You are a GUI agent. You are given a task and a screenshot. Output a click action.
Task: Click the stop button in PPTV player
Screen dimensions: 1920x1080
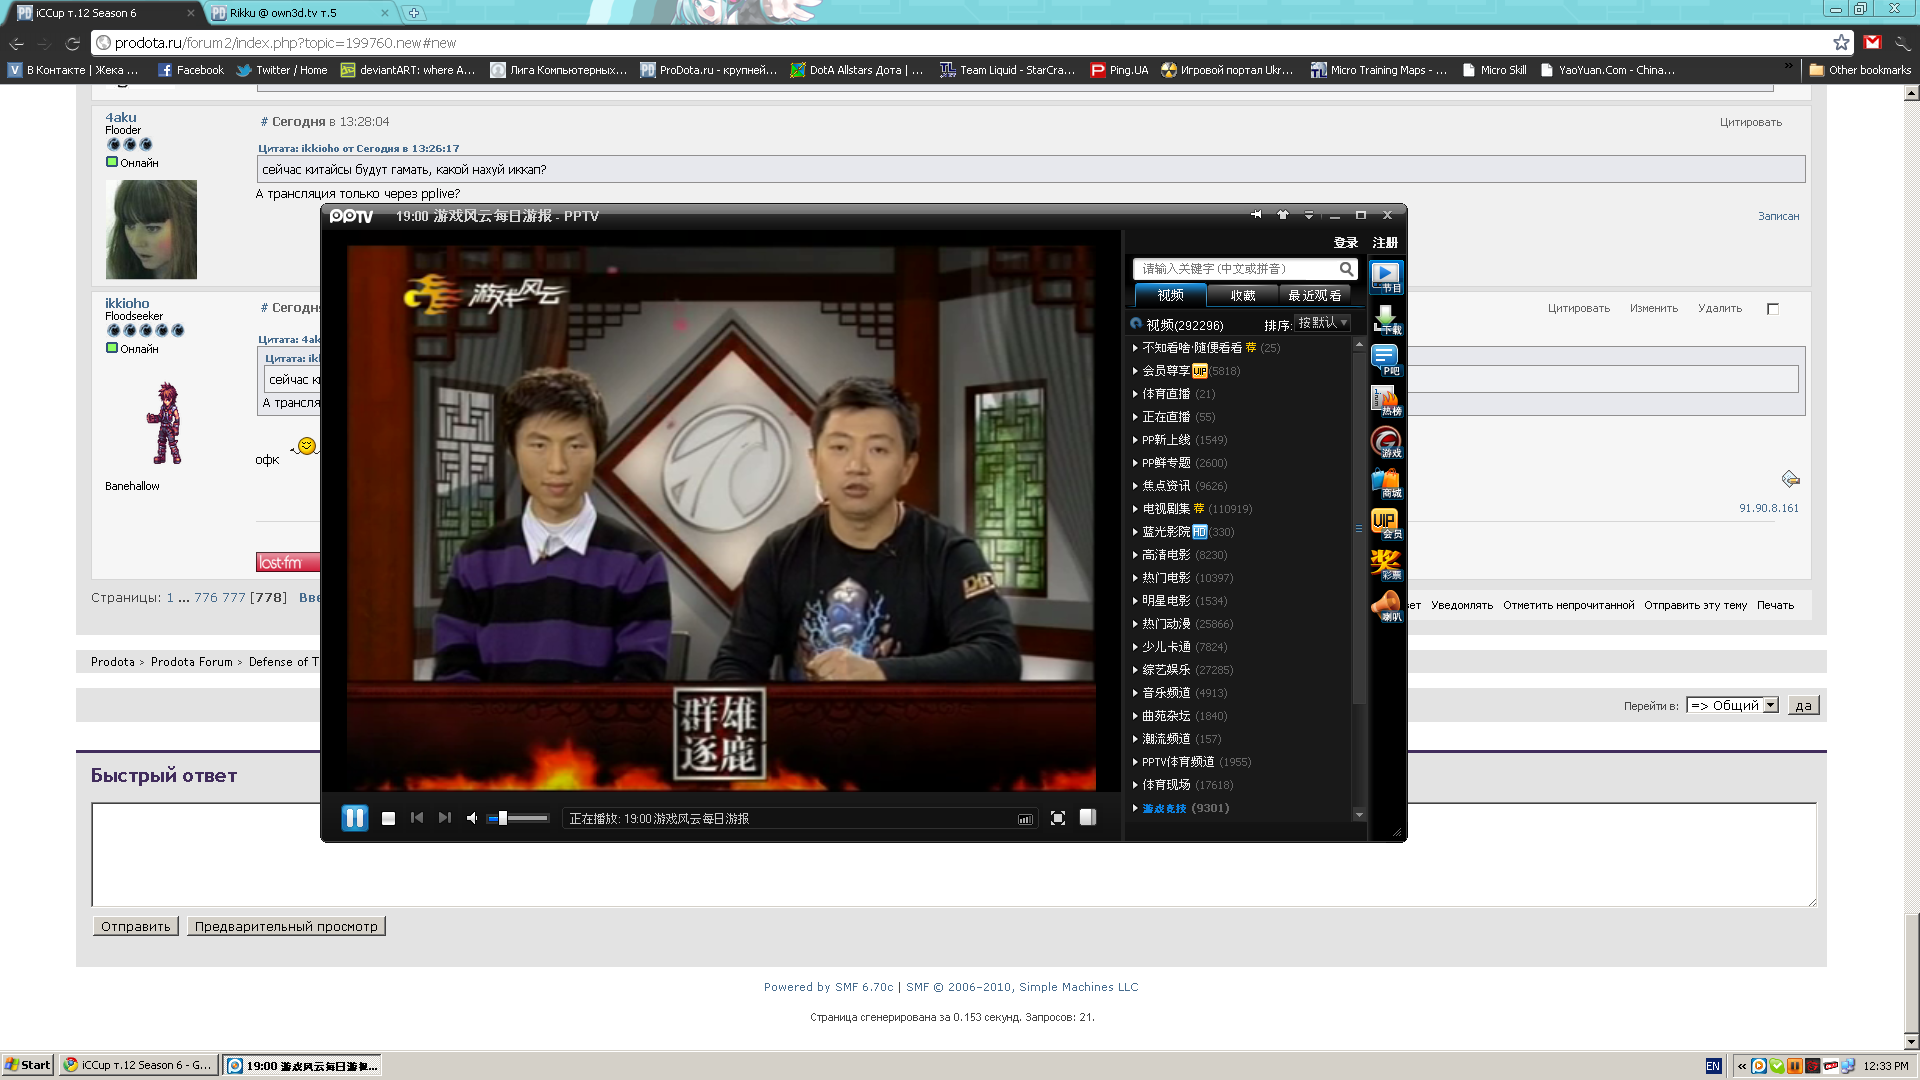tap(388, 818)
